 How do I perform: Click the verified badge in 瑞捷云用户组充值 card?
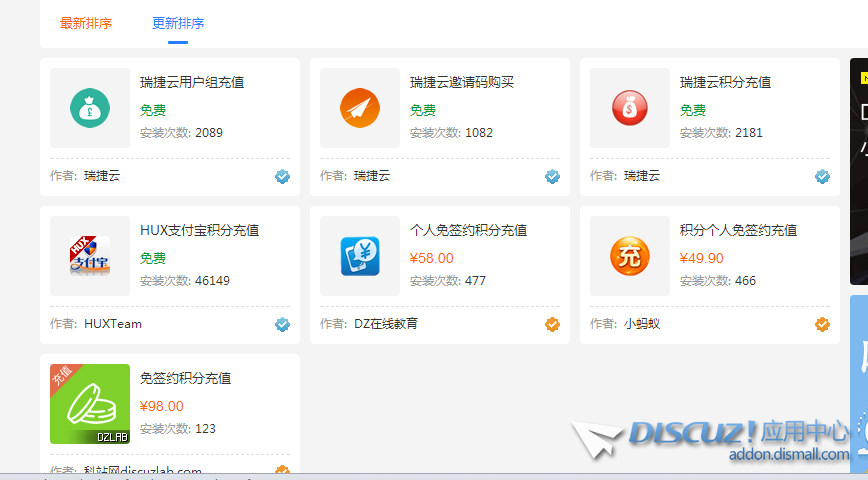point(282,176)
